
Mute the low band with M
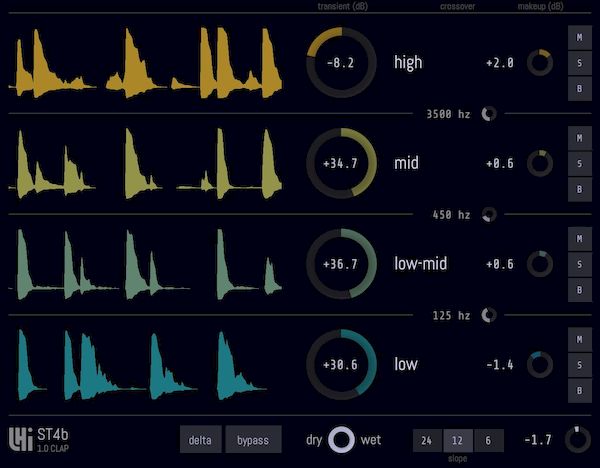(580, 339)
